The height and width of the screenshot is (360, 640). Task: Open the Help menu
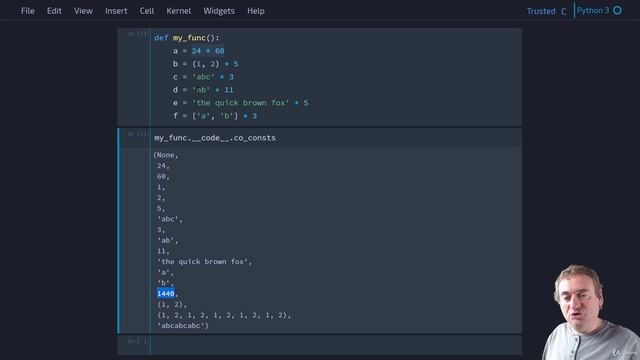256,11
